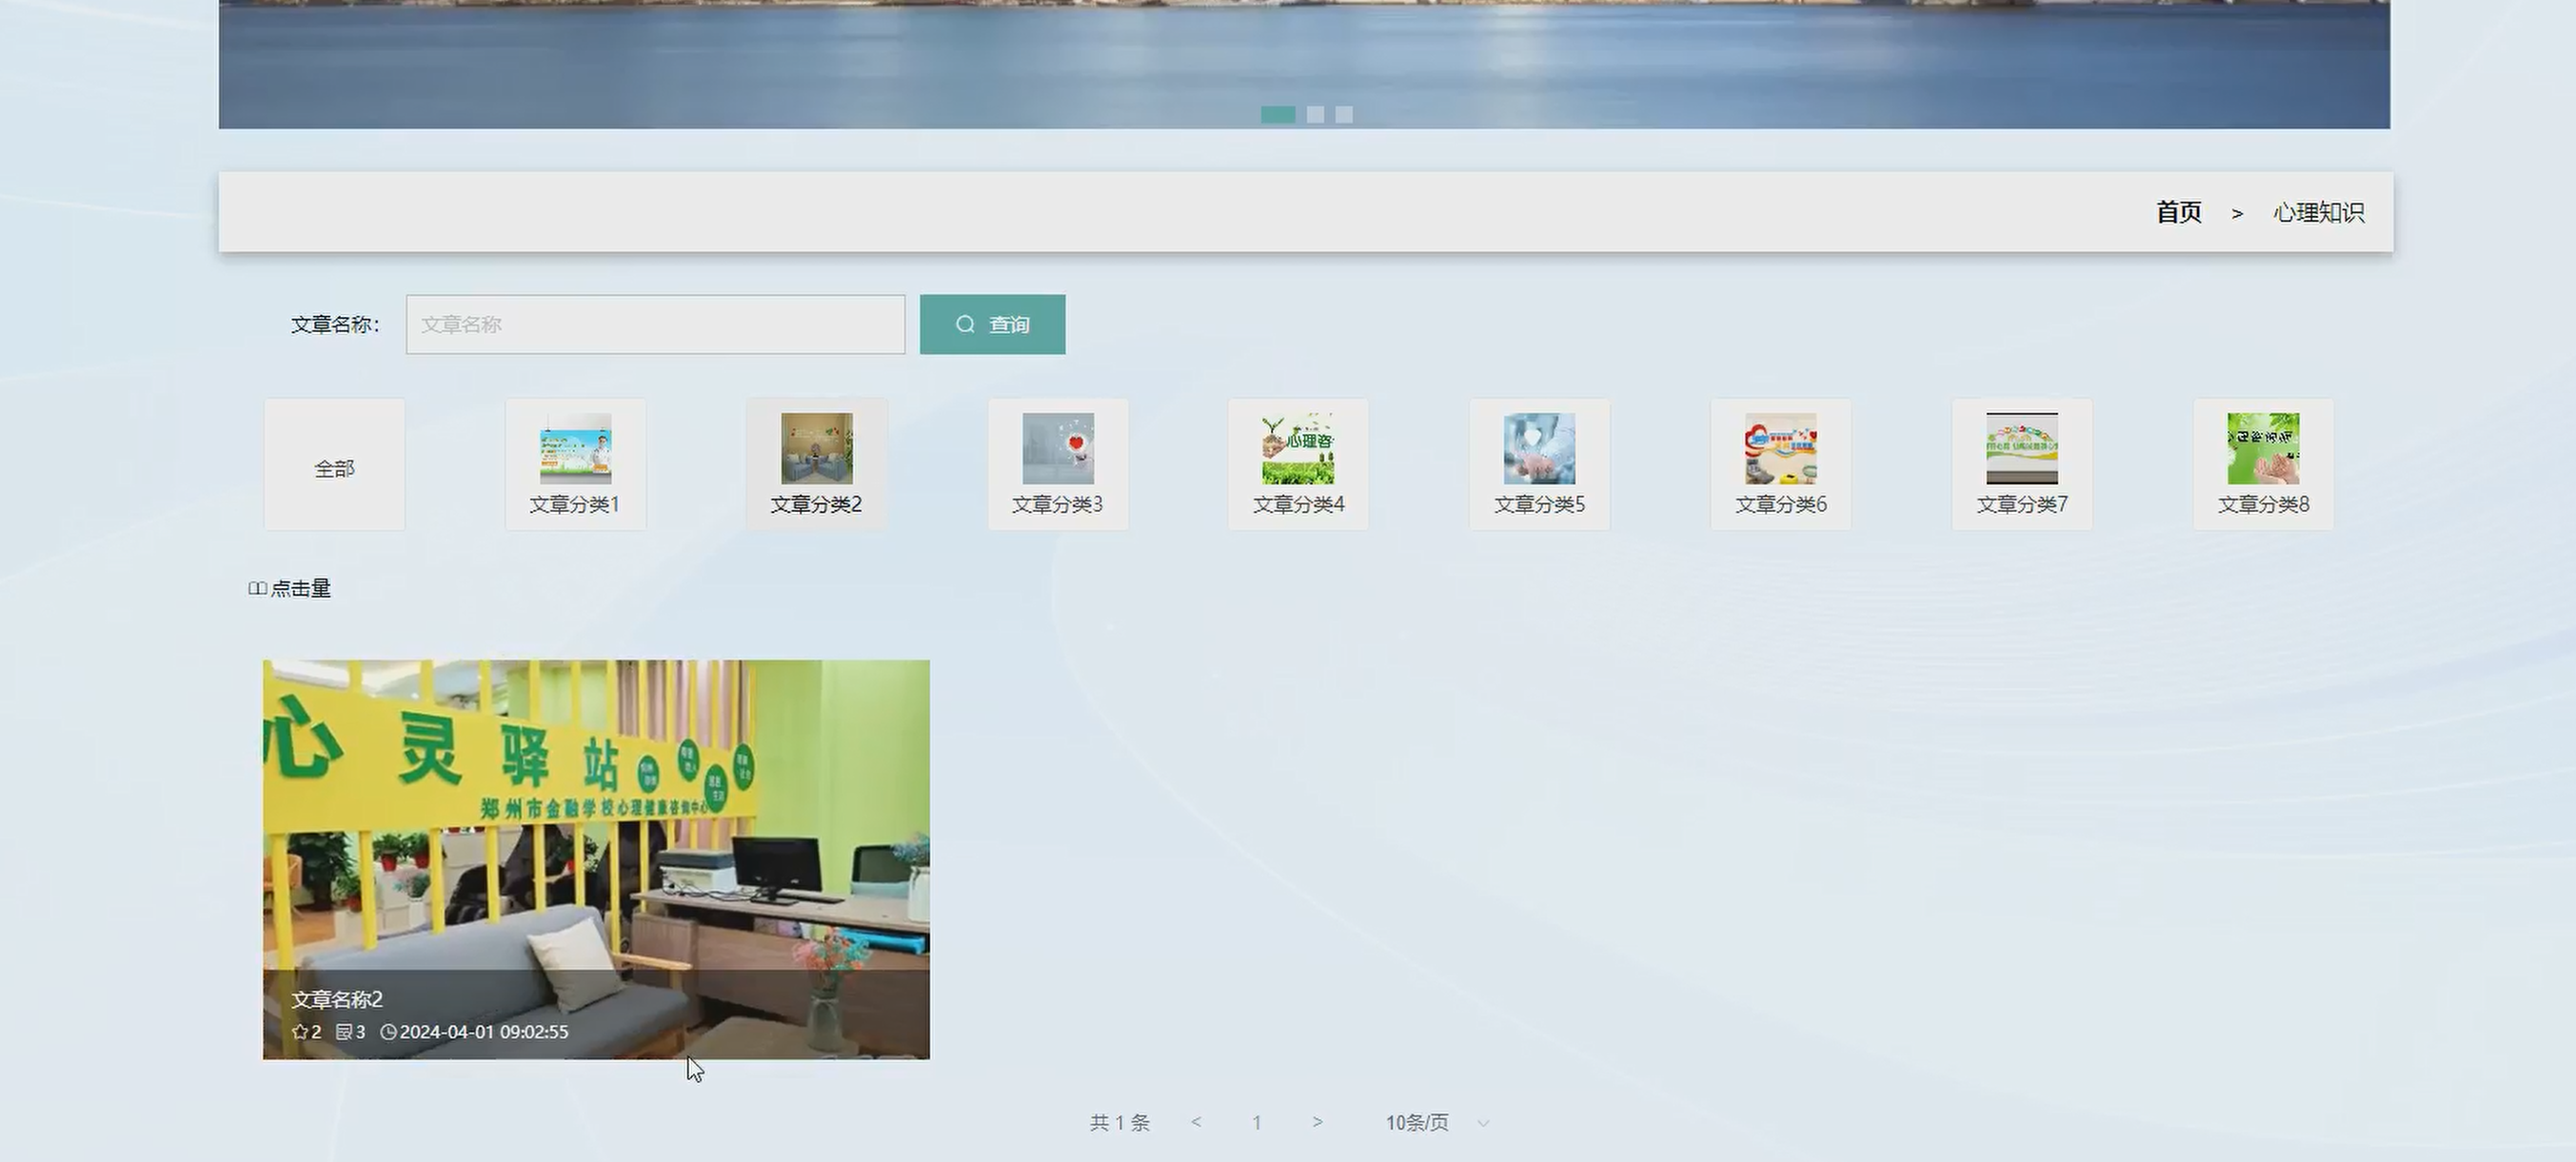Viewport: 2576px width, 1162px height.
Task: Click the star favorites icon on article
Action: click(x=300, y=1032)
